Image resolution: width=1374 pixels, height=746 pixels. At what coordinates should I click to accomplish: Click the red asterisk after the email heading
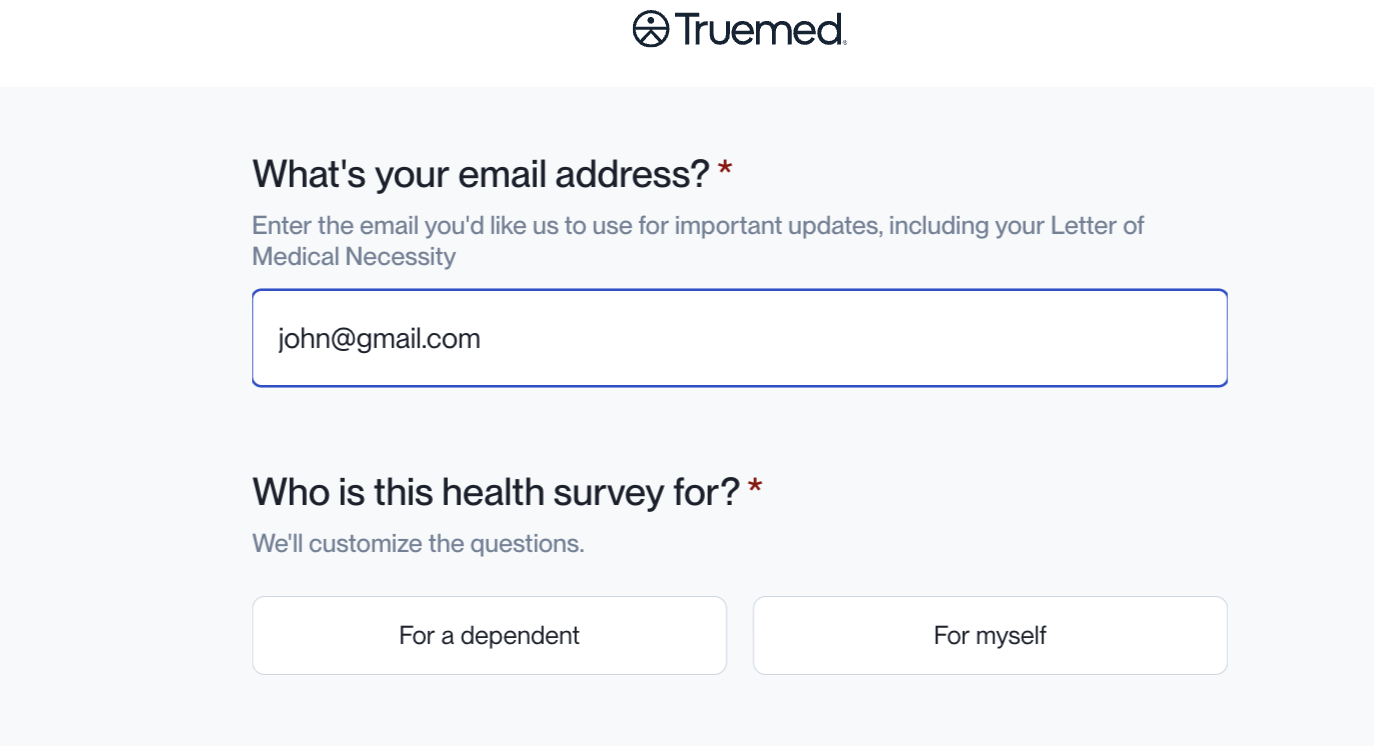tap(725, 171)
